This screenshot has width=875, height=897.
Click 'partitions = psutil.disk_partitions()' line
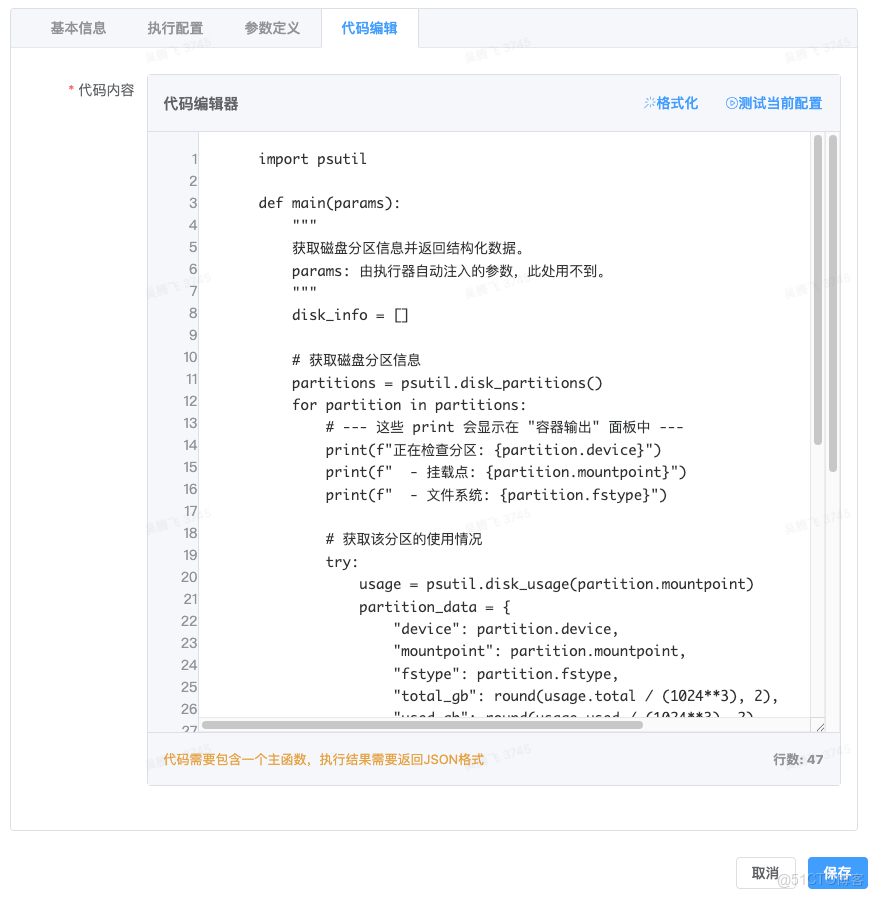pos(447,383)
